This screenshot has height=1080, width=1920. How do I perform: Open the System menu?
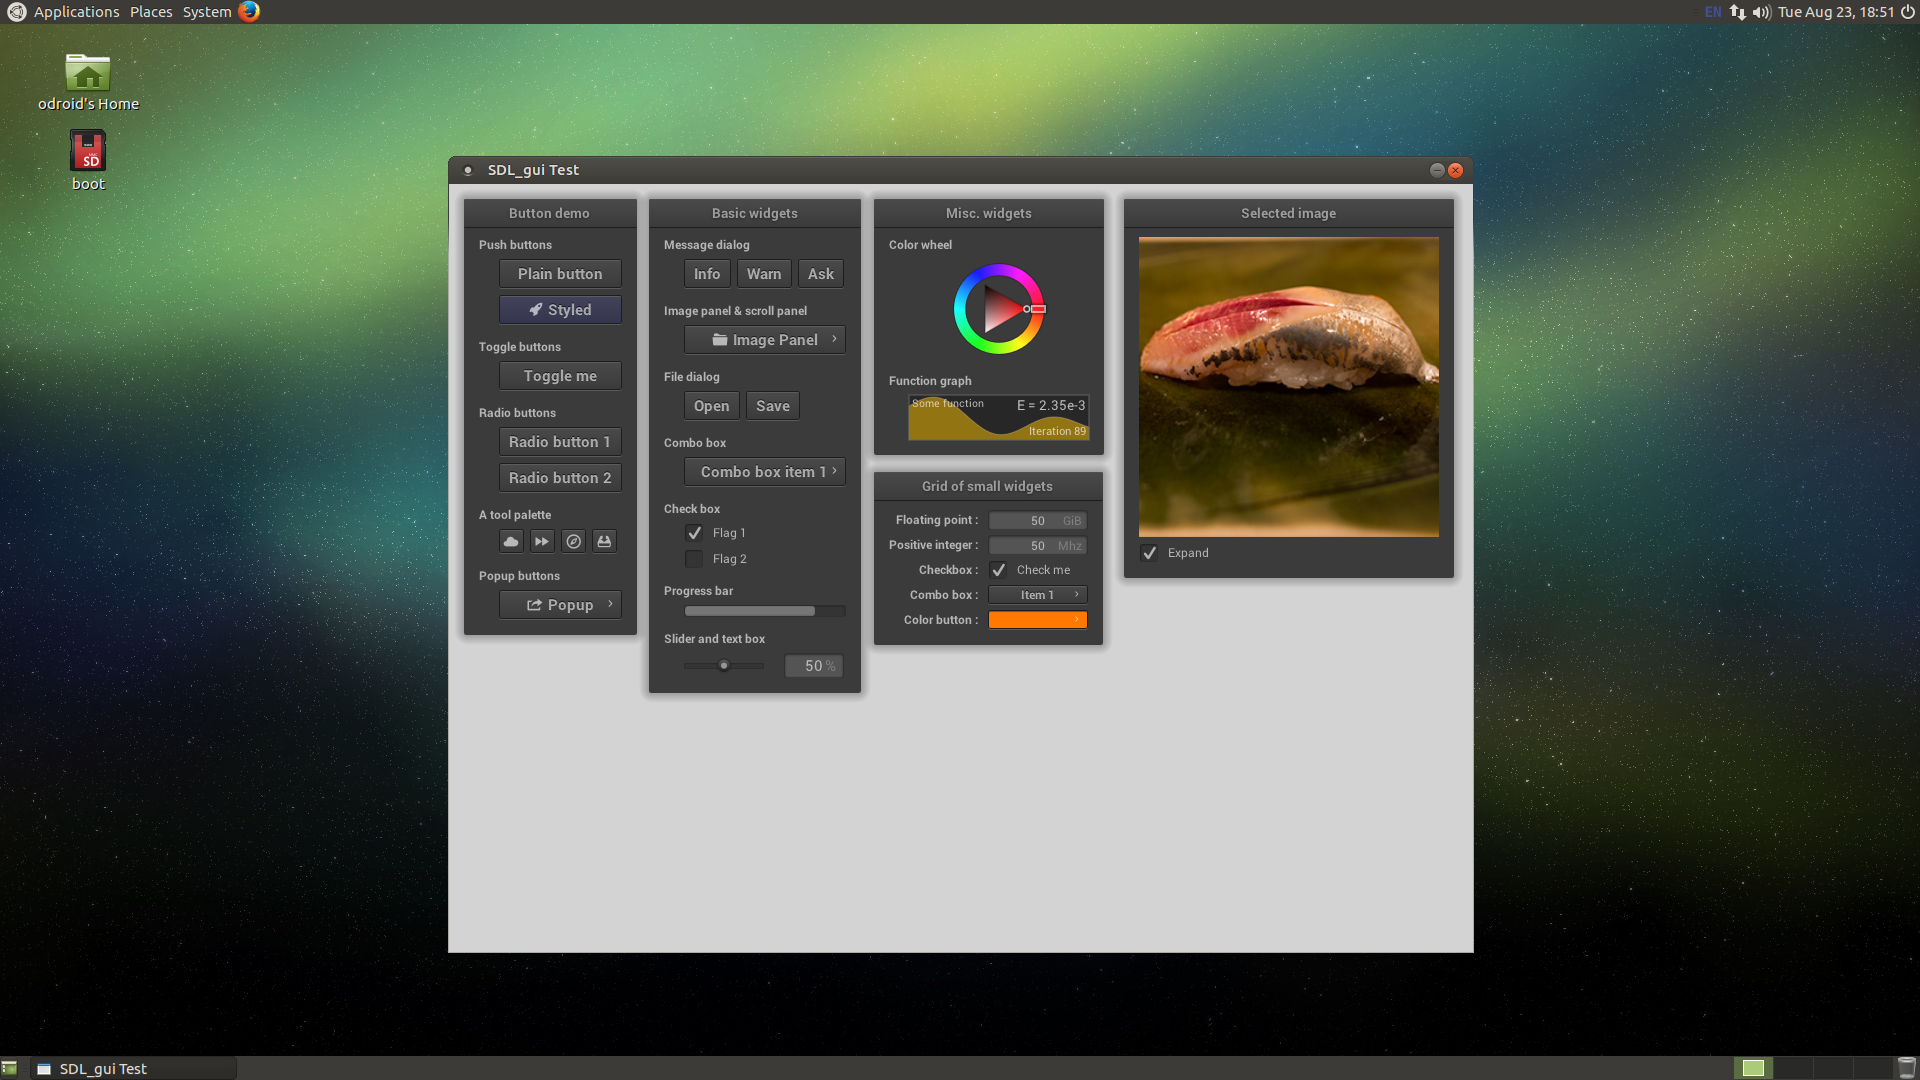[207, 12]
